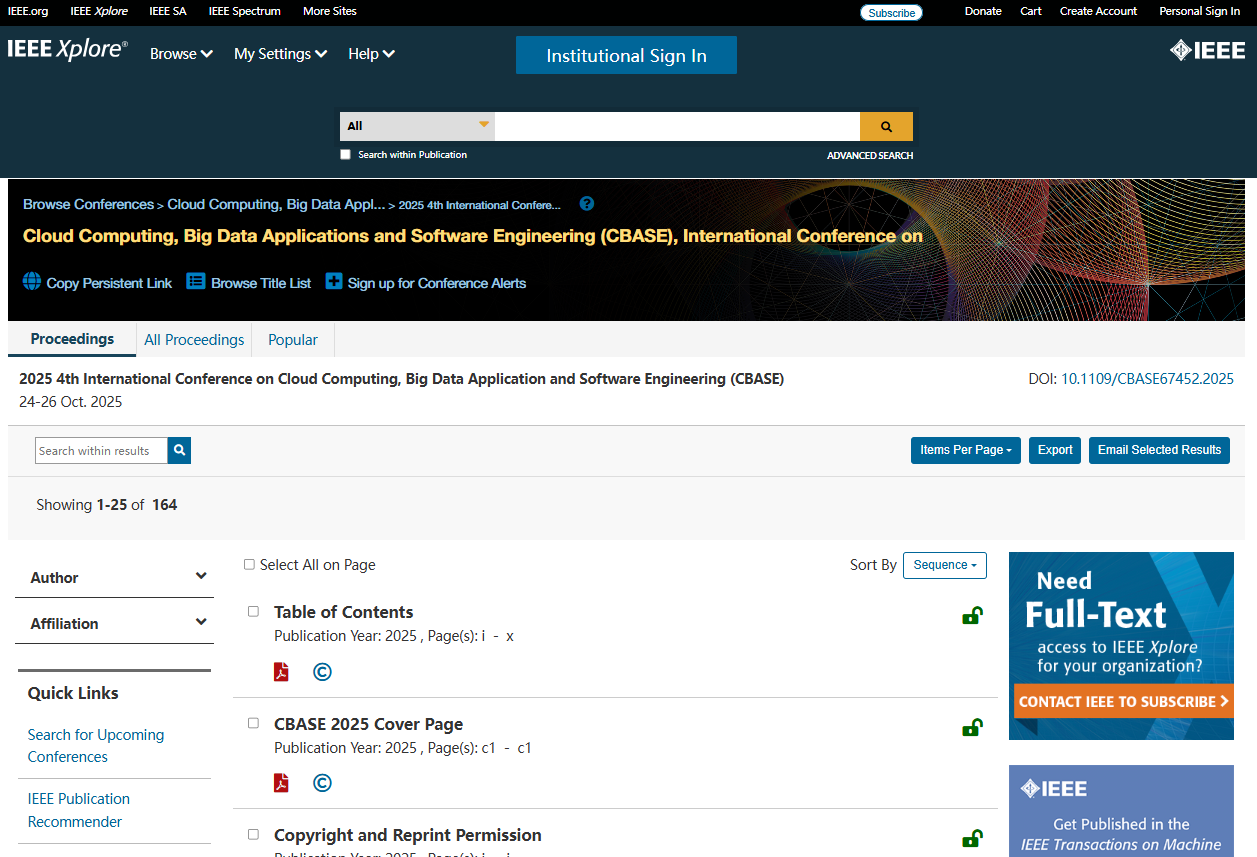Viewport: 1257px width, 857px height.
Task: Click the Copy Persistent Link globe icon
Action: click(x=32, y=282)
